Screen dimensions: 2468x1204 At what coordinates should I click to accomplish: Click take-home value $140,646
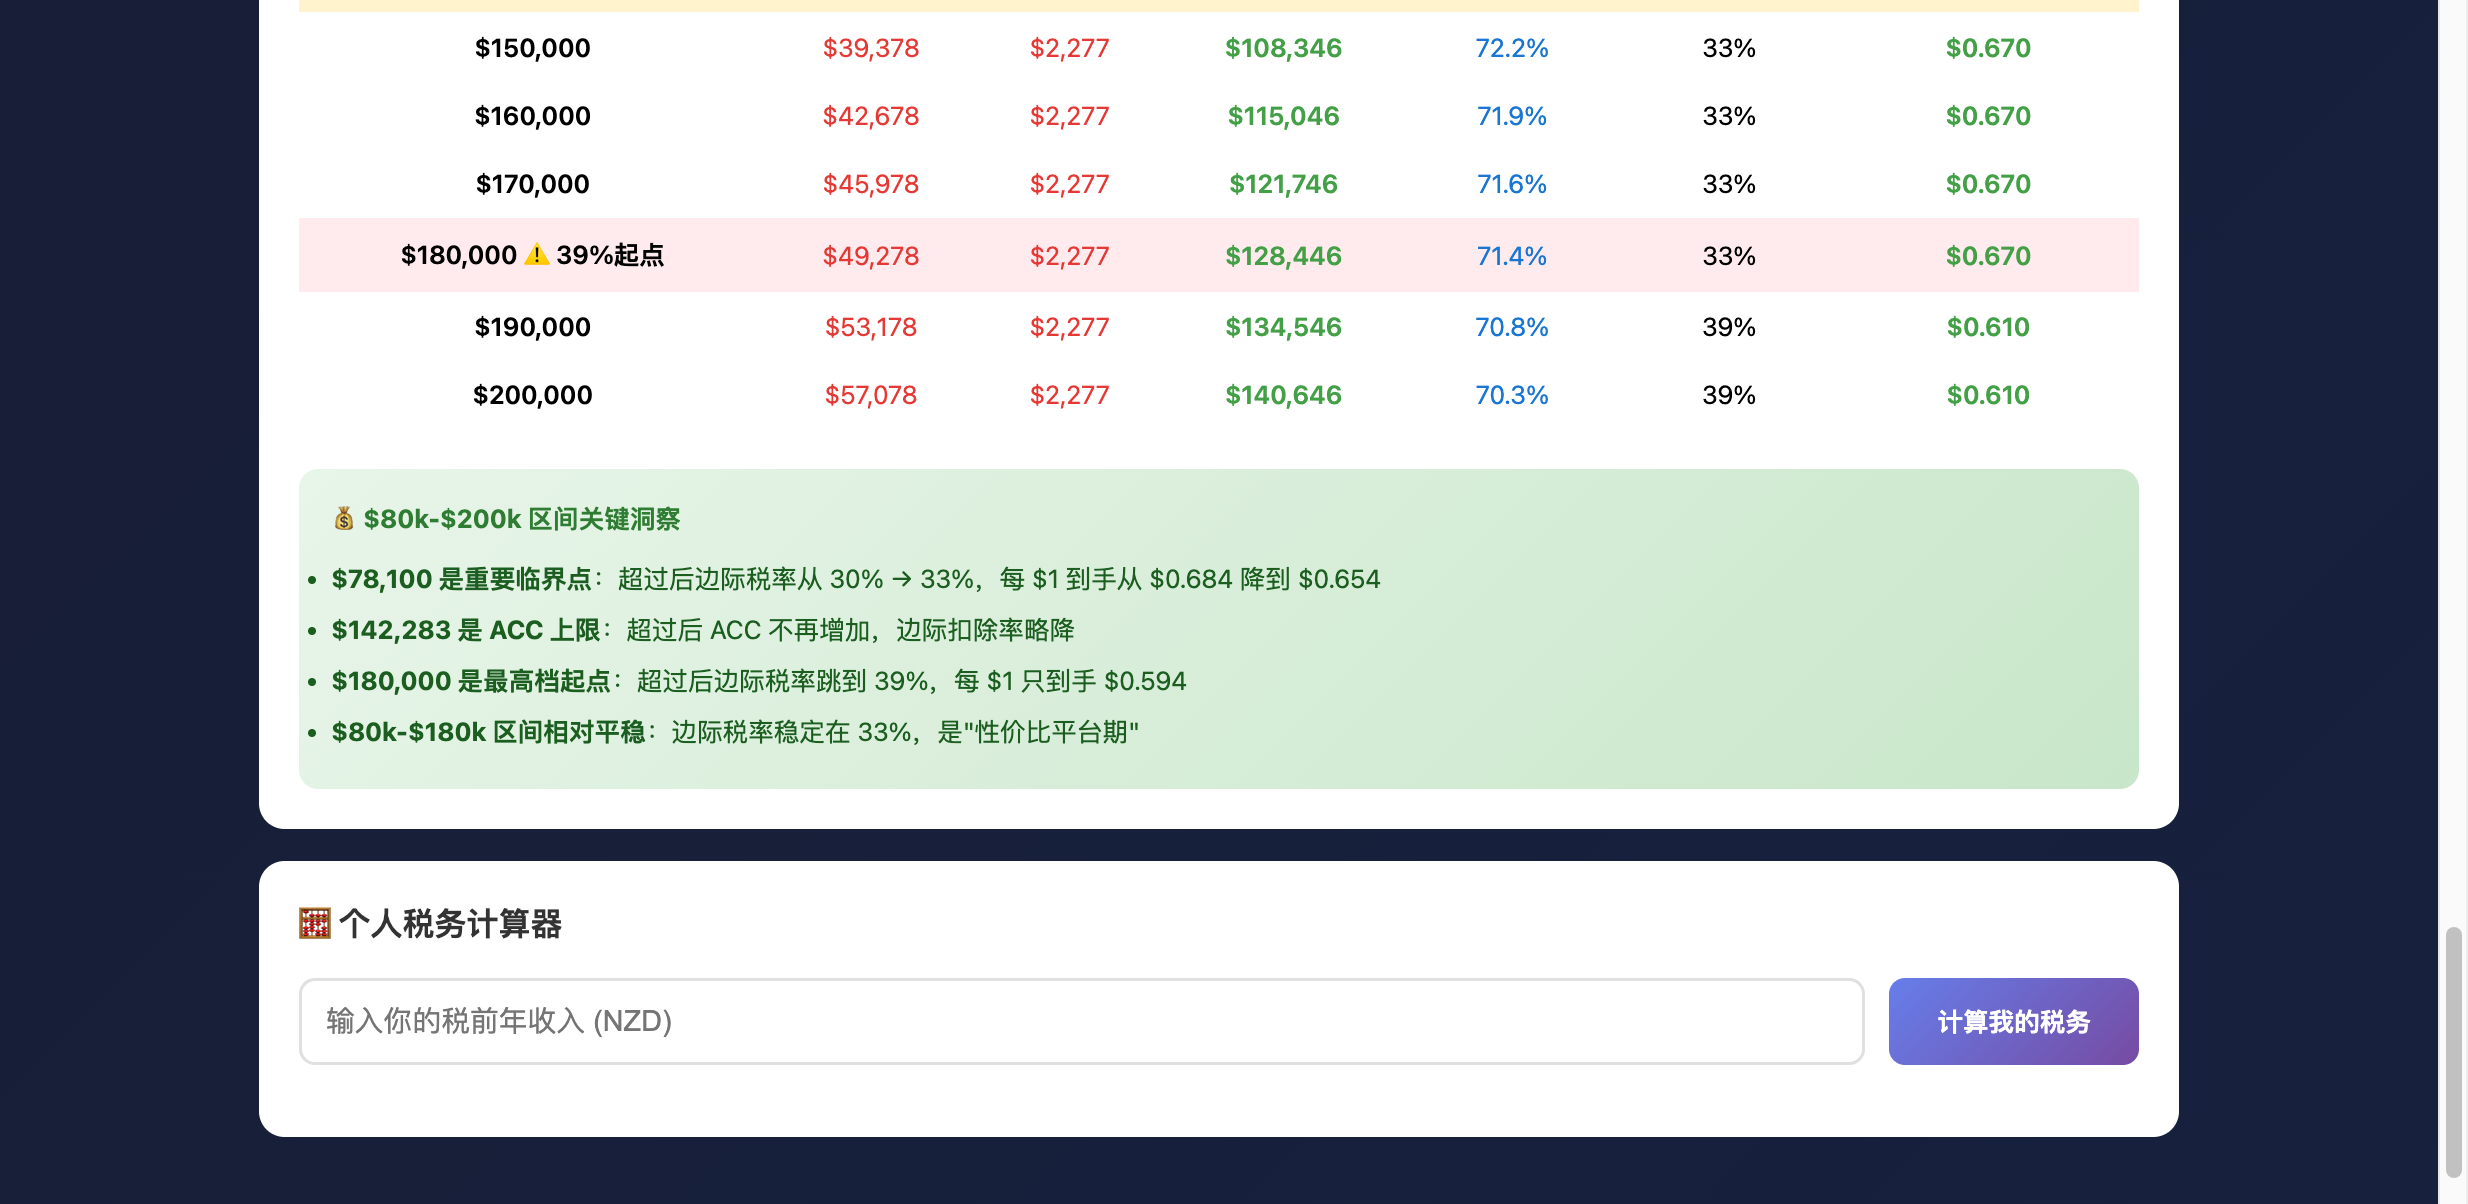(x=1283, y=395)
